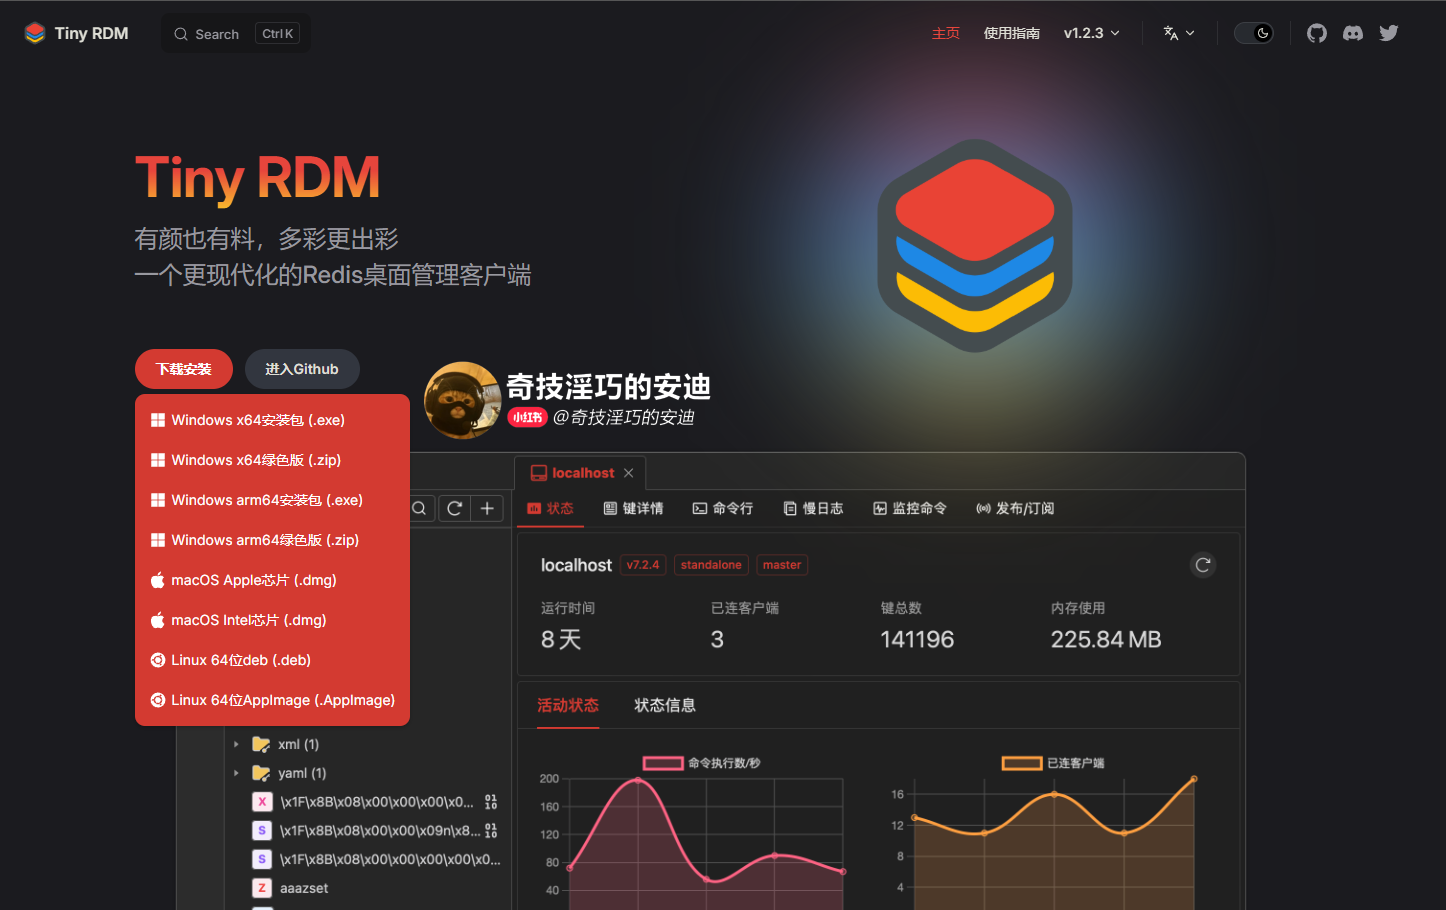This screenshot has height=910, width=1446.
Task: Expand the yaml (1) folder
Action: click(x=236, y=773)
